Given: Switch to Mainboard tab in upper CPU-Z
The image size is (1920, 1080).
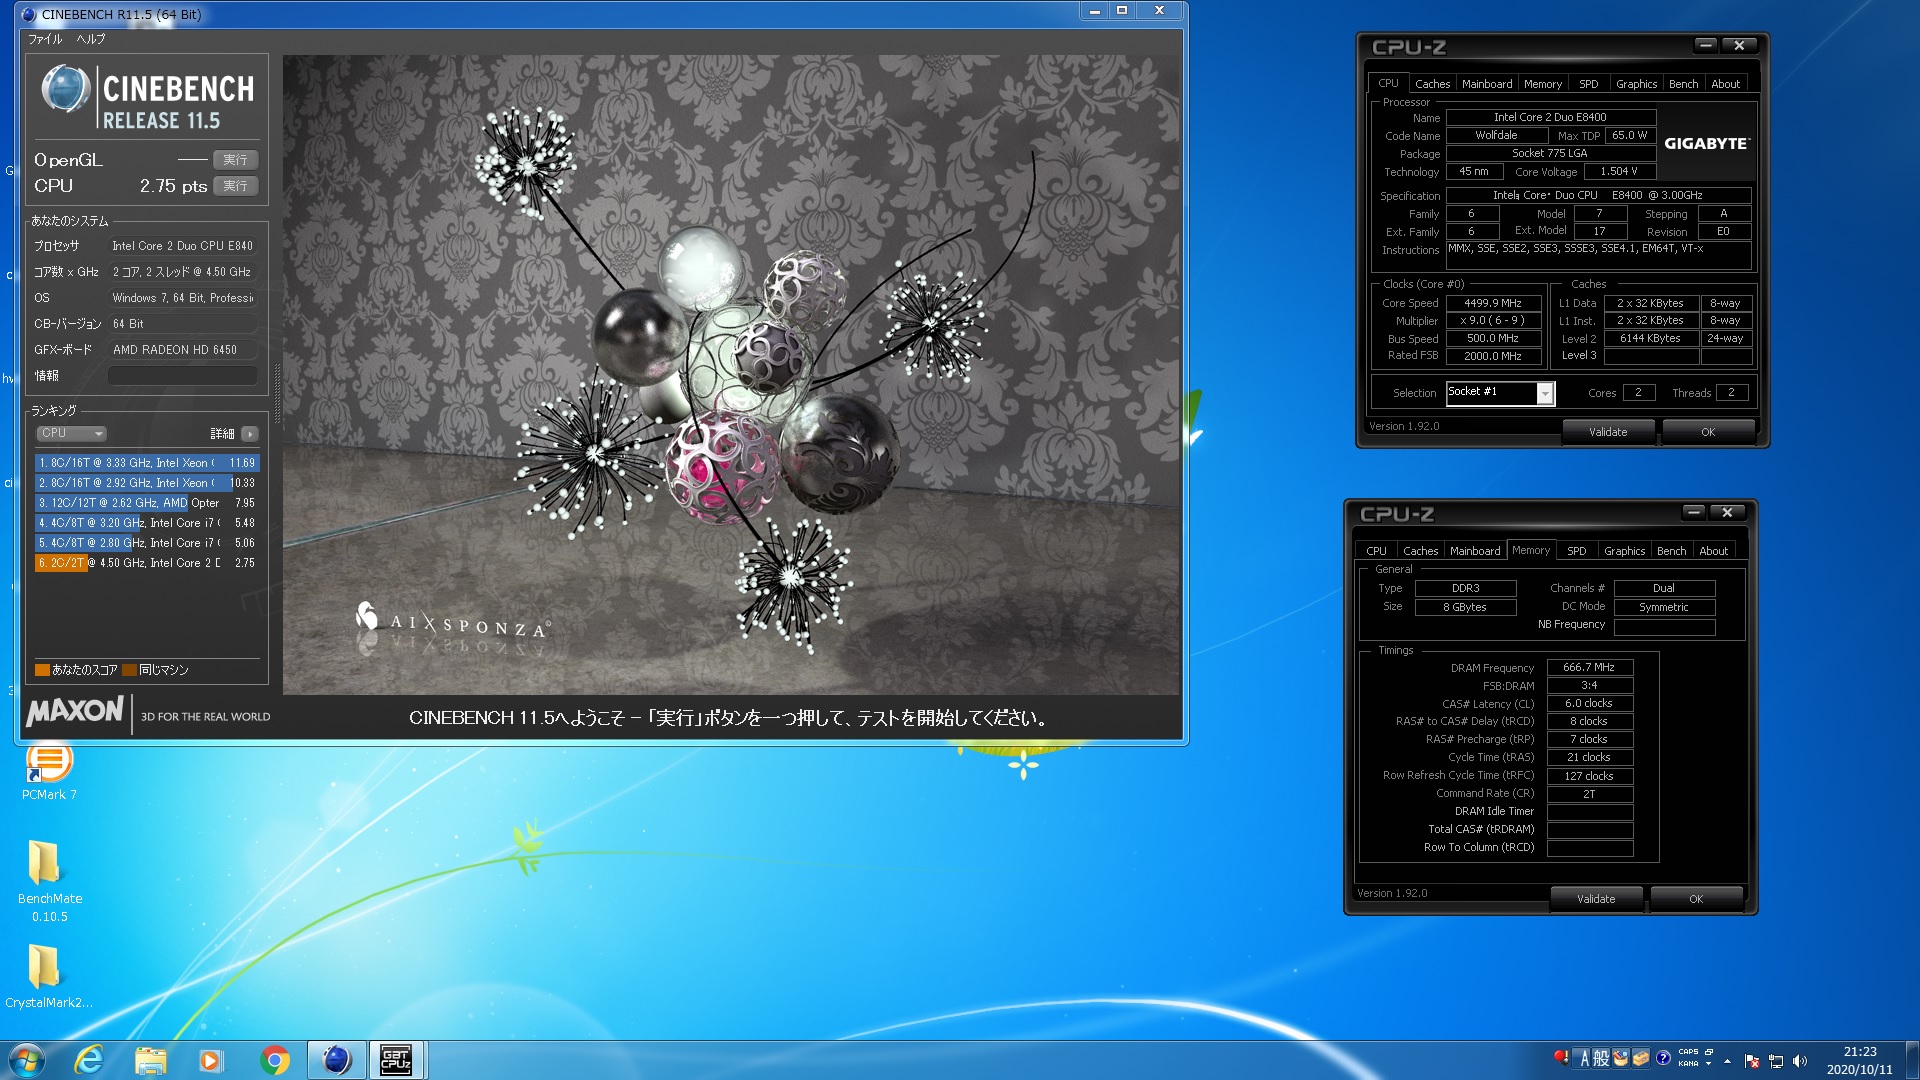Looking at the screenshot, I should tap(1487, 84).
